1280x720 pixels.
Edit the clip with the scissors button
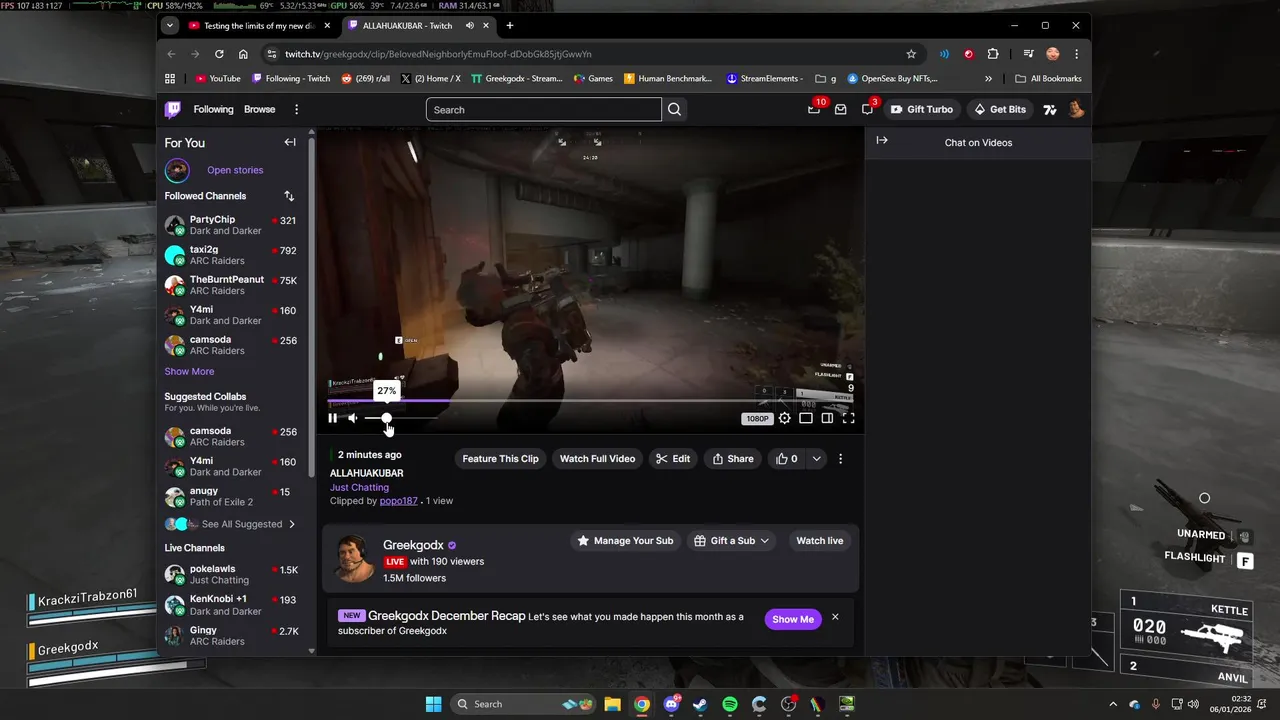672,459
